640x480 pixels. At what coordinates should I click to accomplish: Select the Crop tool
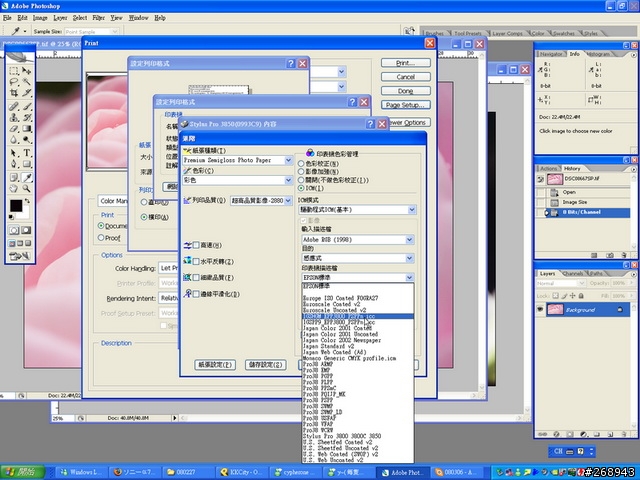point(14,93)
